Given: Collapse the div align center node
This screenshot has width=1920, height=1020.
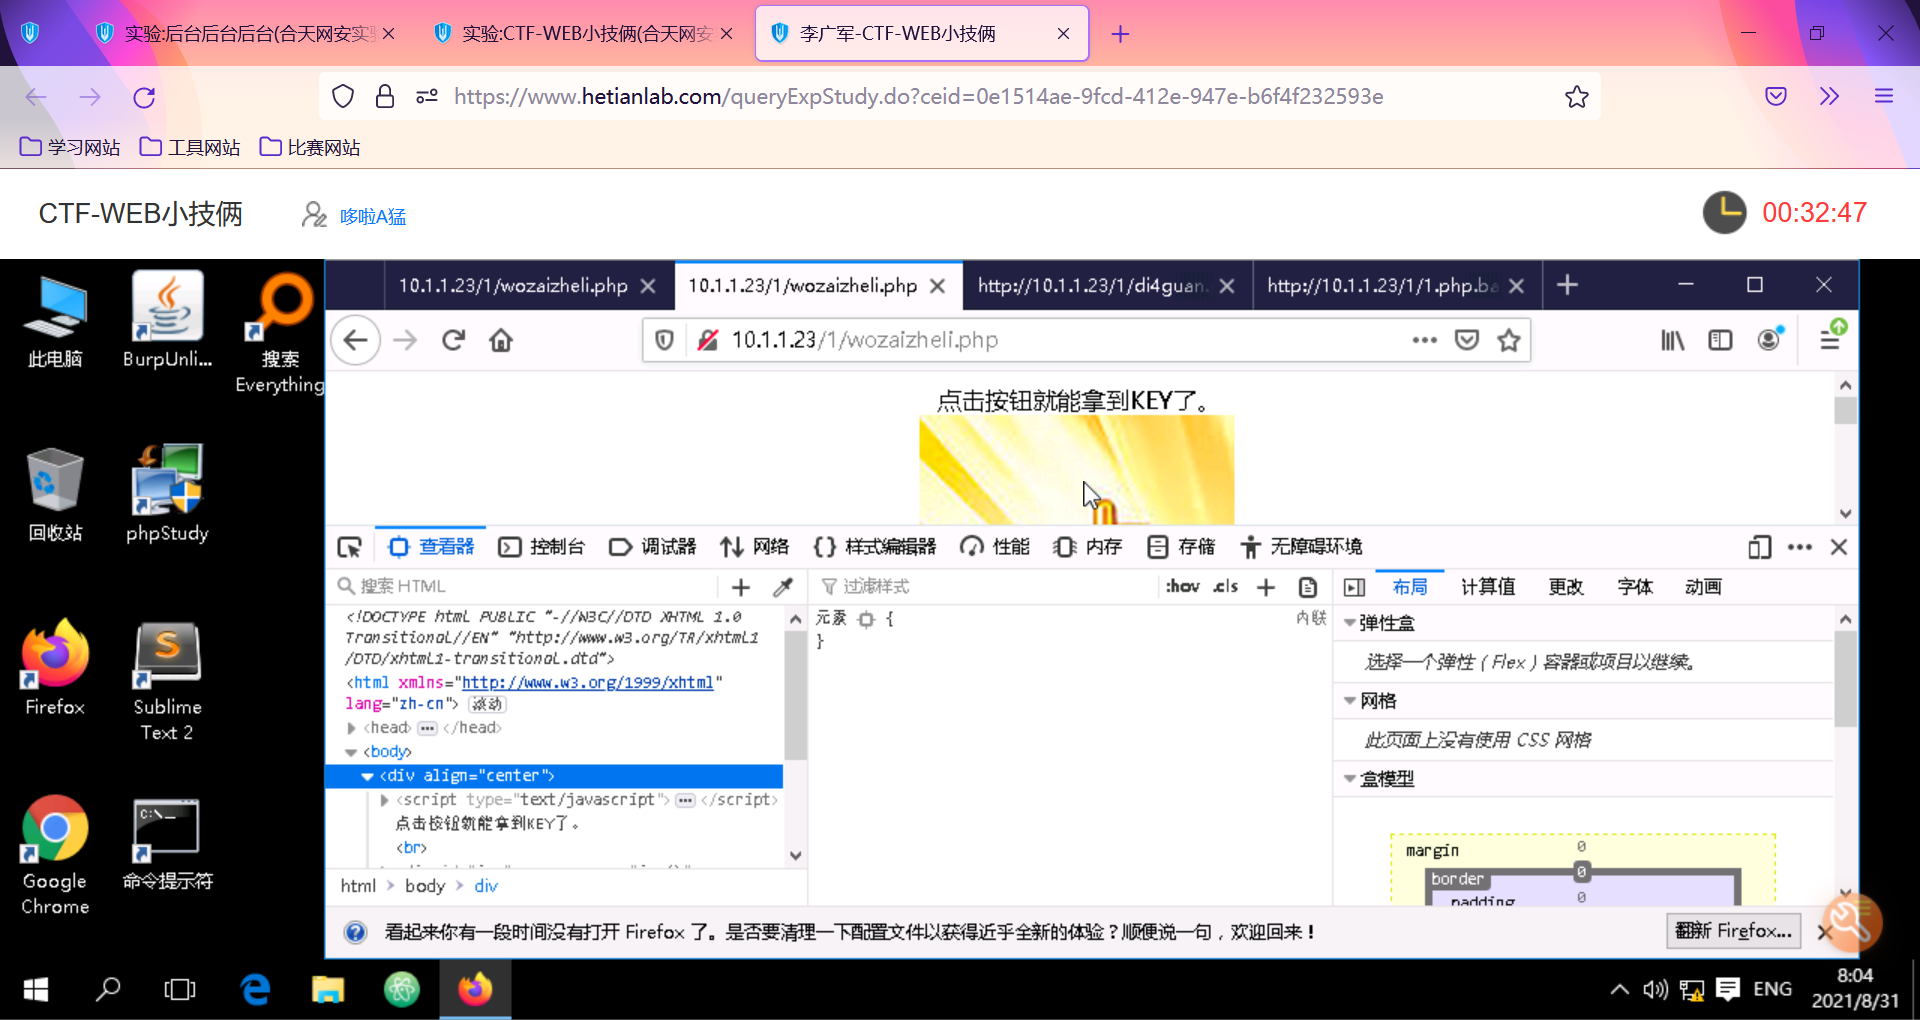Looking at the screenshot, I should coord(367,776).
